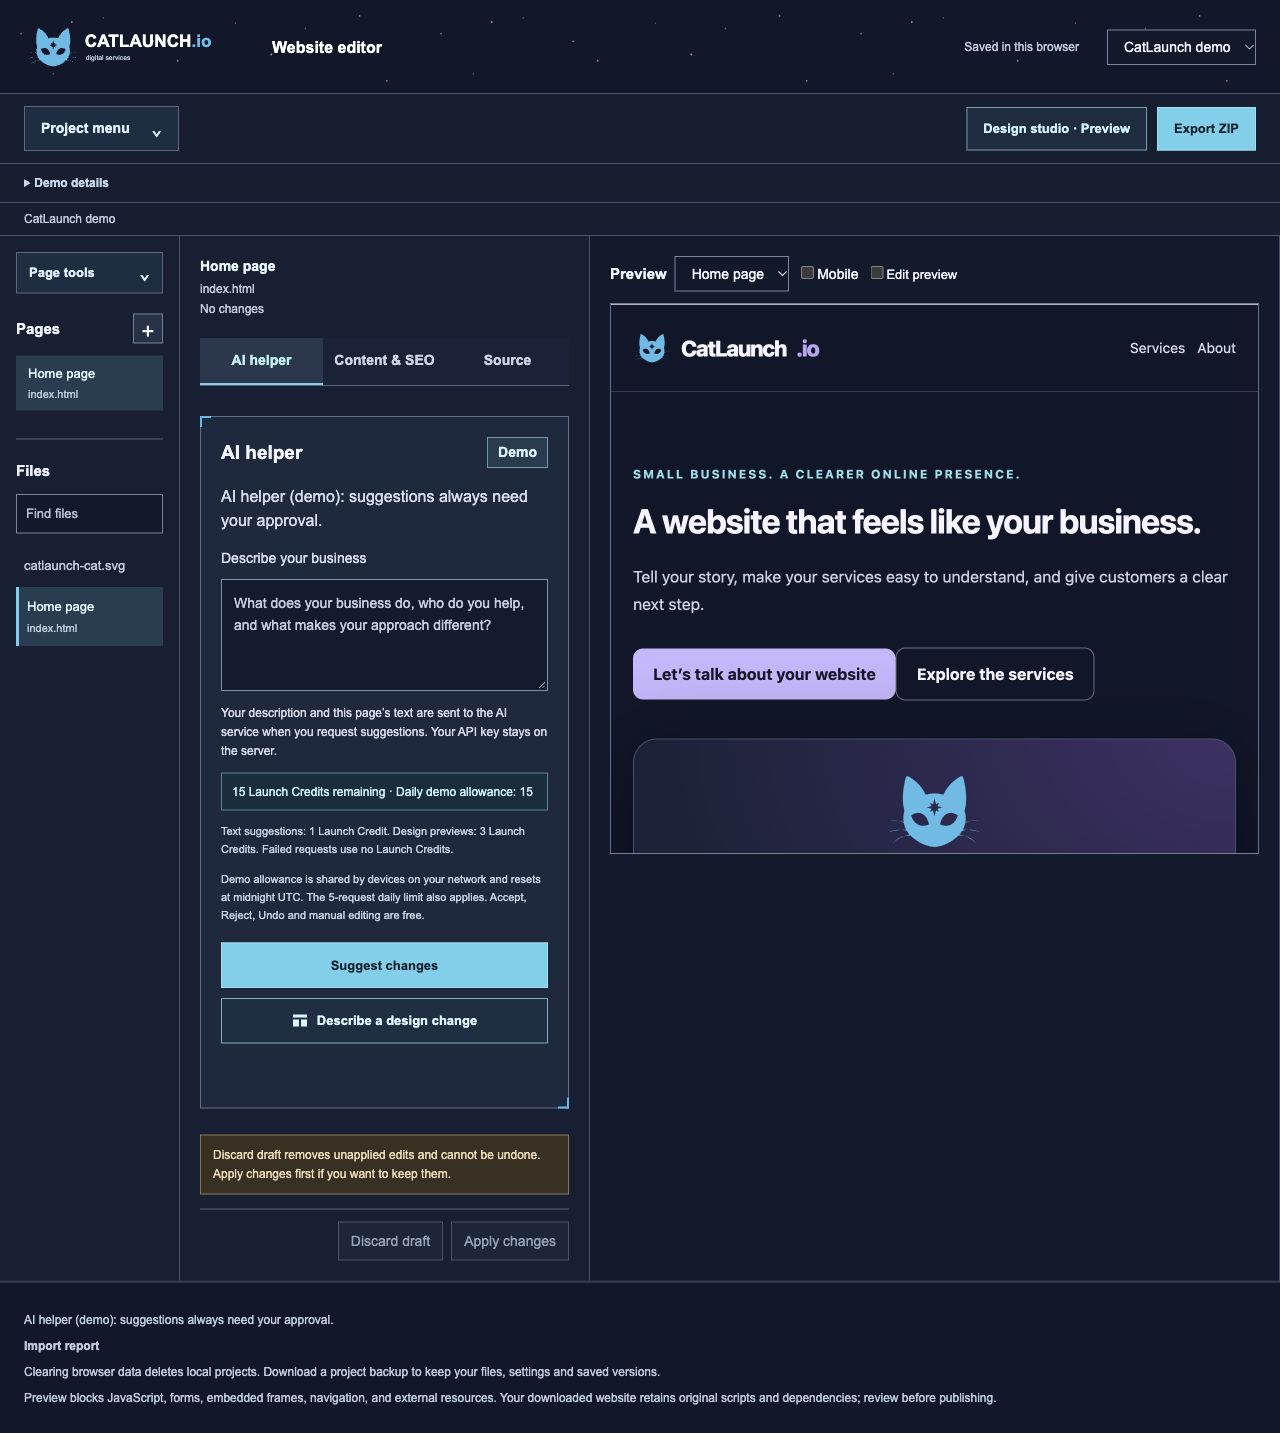
Task: Open the Page tools dropdown
Action: [x=89, y=273]
